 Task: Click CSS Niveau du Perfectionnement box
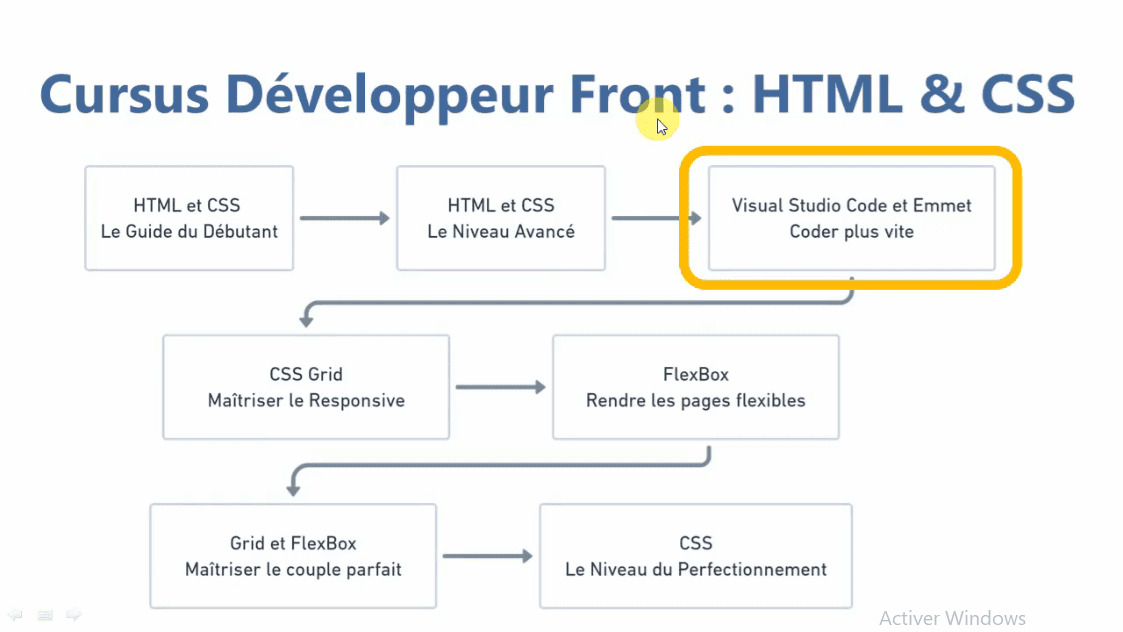click(x=695, y=556)
